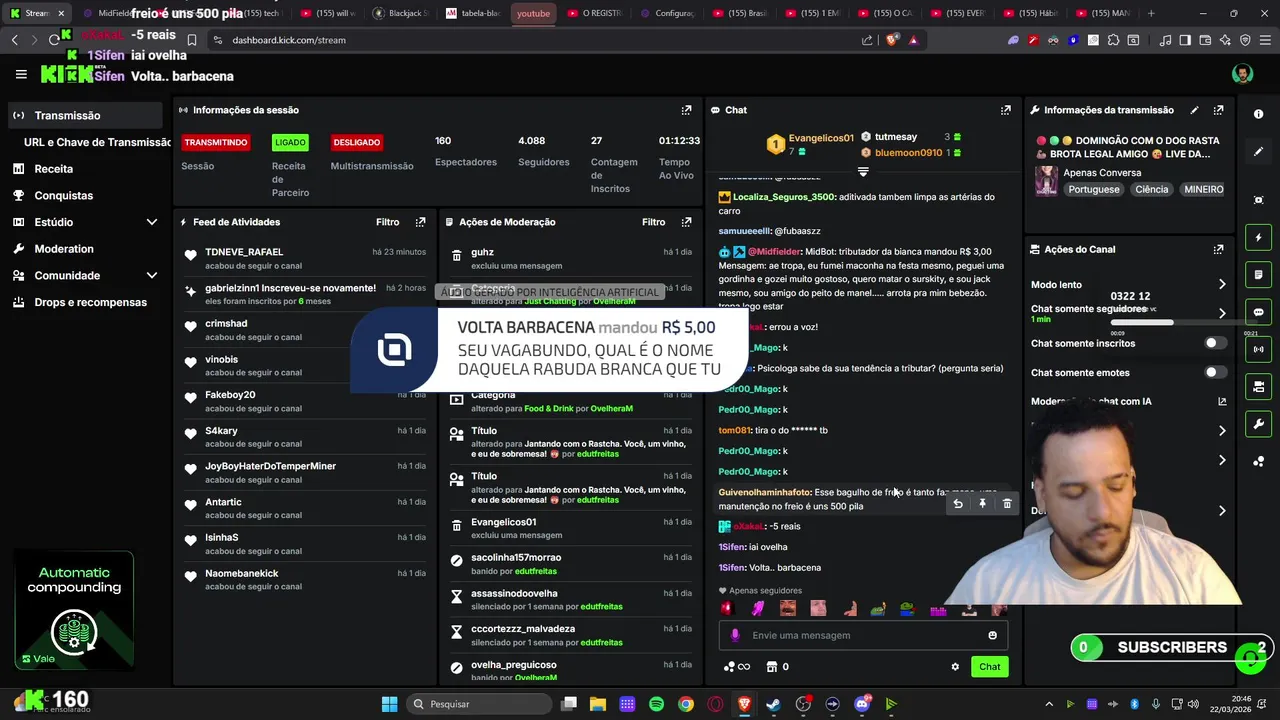Toggle Chat somente emotes
Screen dimensions: 1280x720
point(1215,372)
